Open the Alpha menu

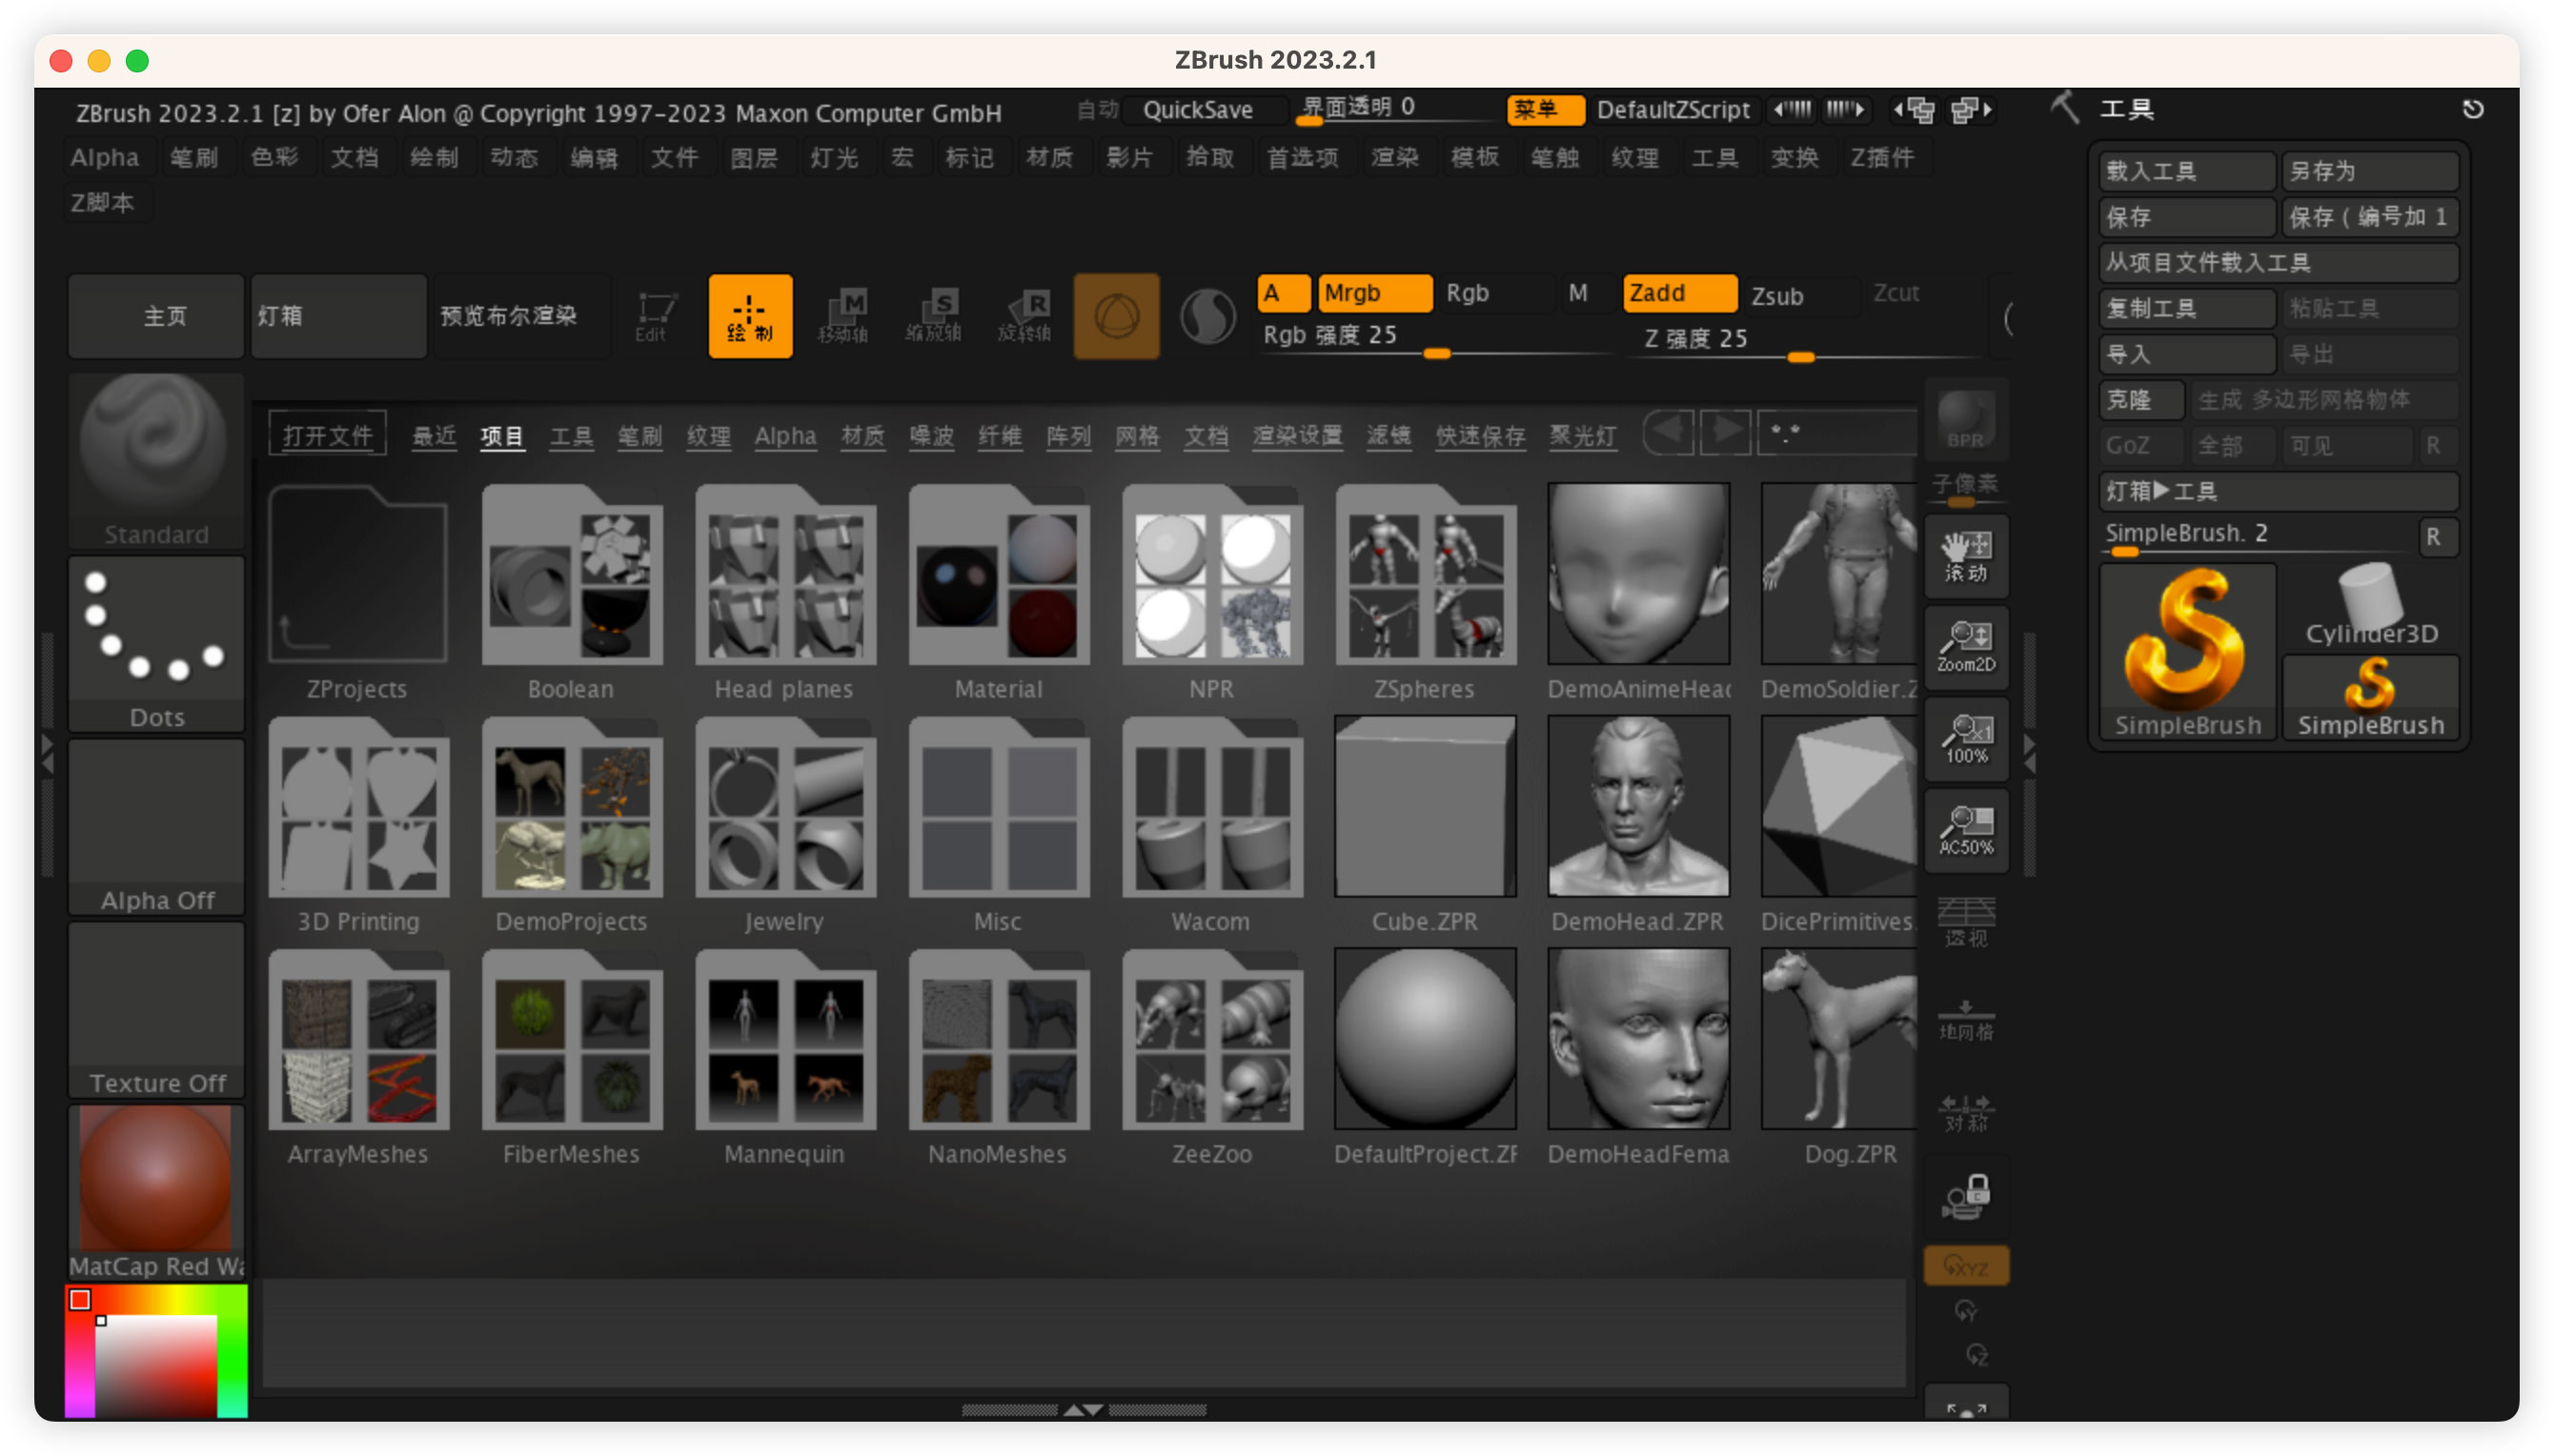coord(104,157)
